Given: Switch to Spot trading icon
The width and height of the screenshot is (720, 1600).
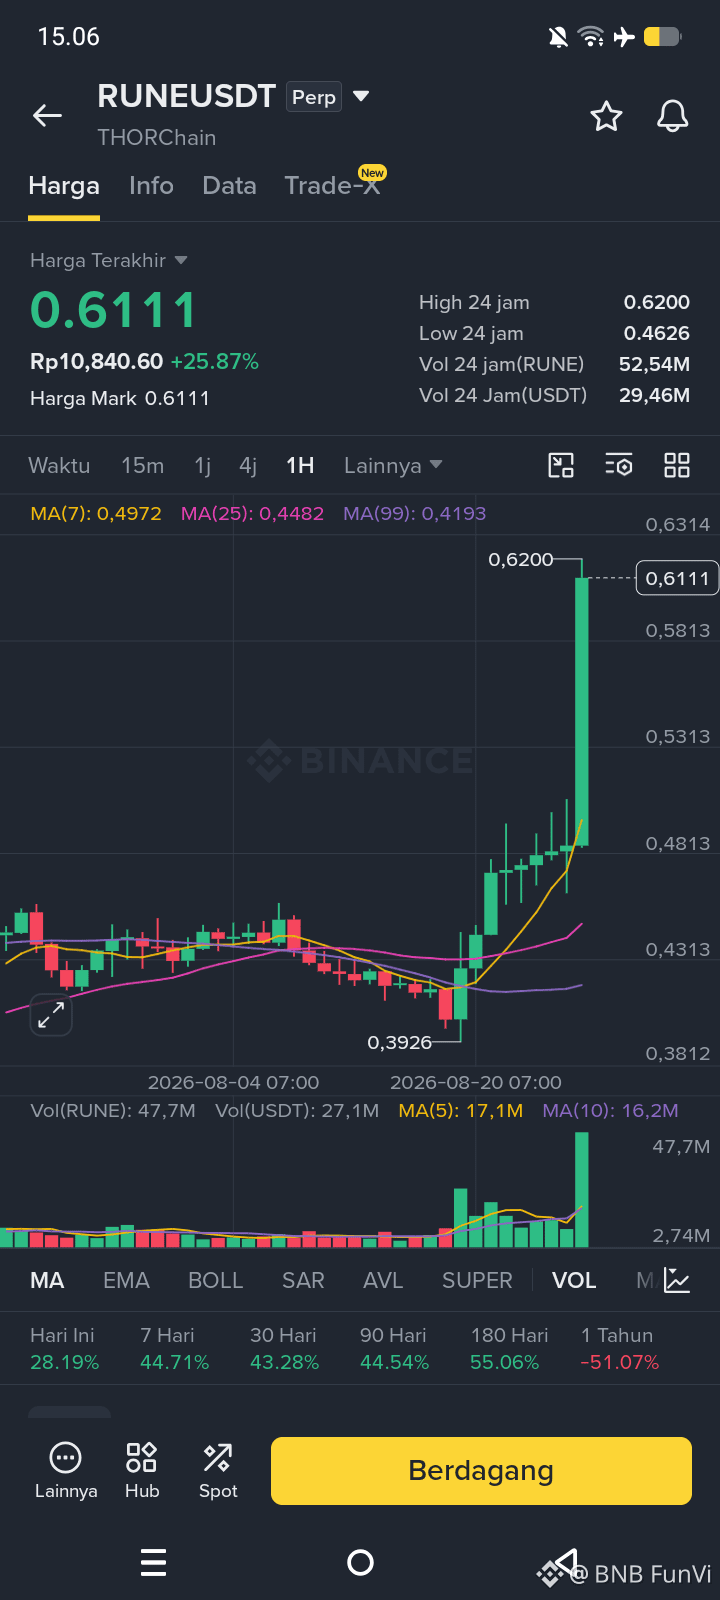Looking at the screenshot, I should pyautogui.click(x=218, y=1471).
